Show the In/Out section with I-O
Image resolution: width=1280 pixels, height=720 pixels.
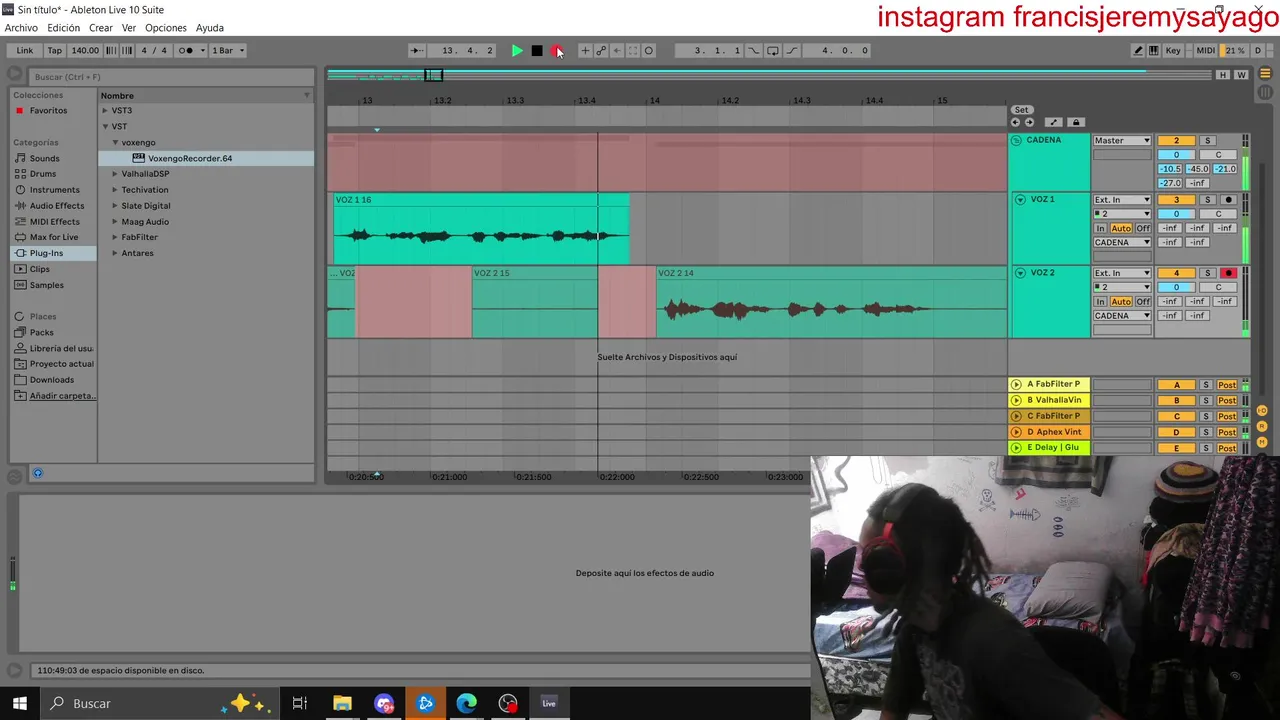(1262, 411)
